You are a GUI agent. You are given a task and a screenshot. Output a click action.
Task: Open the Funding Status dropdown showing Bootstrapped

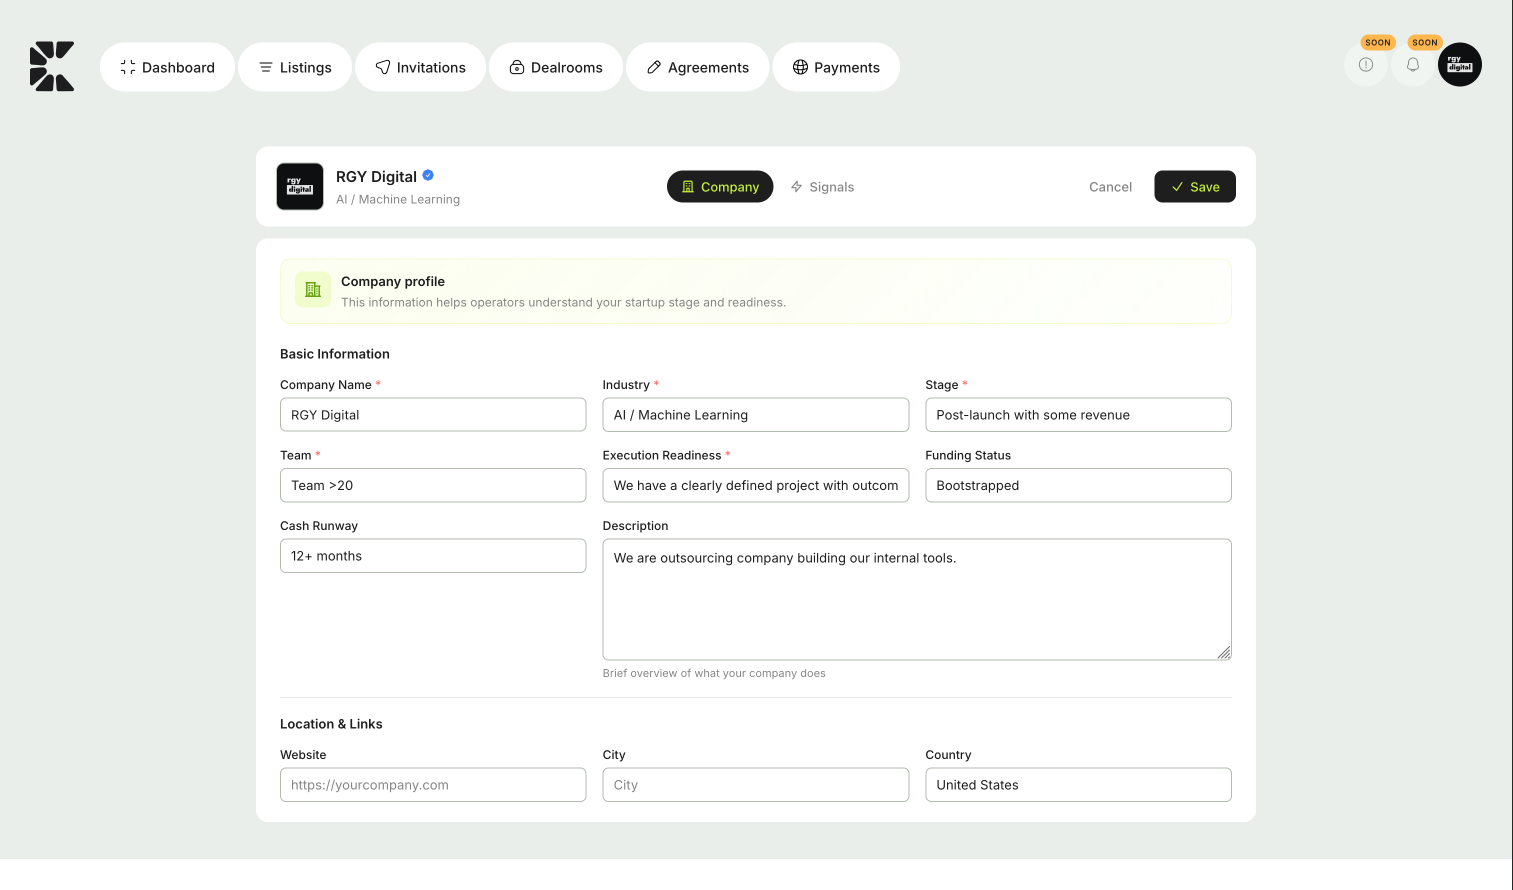coord(1078,485)
